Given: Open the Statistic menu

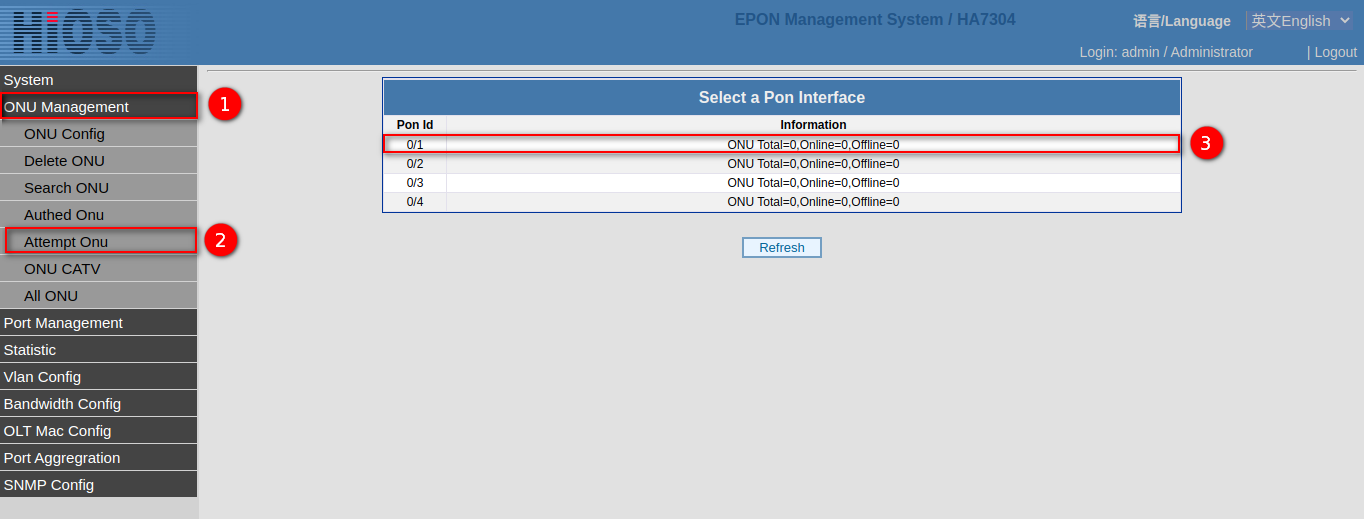Looking at the screenshot, I should click(x=30, y=350).
